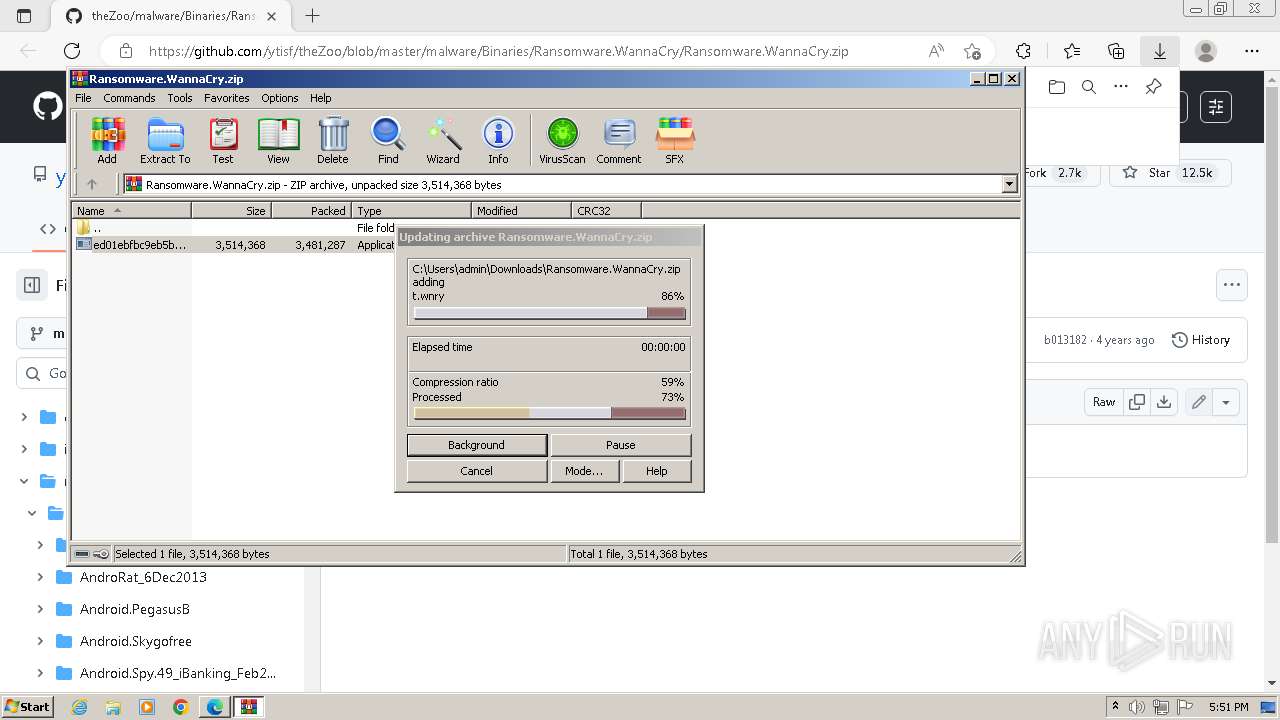Open Edge downloads icon in toolbar

point(1160,51)
